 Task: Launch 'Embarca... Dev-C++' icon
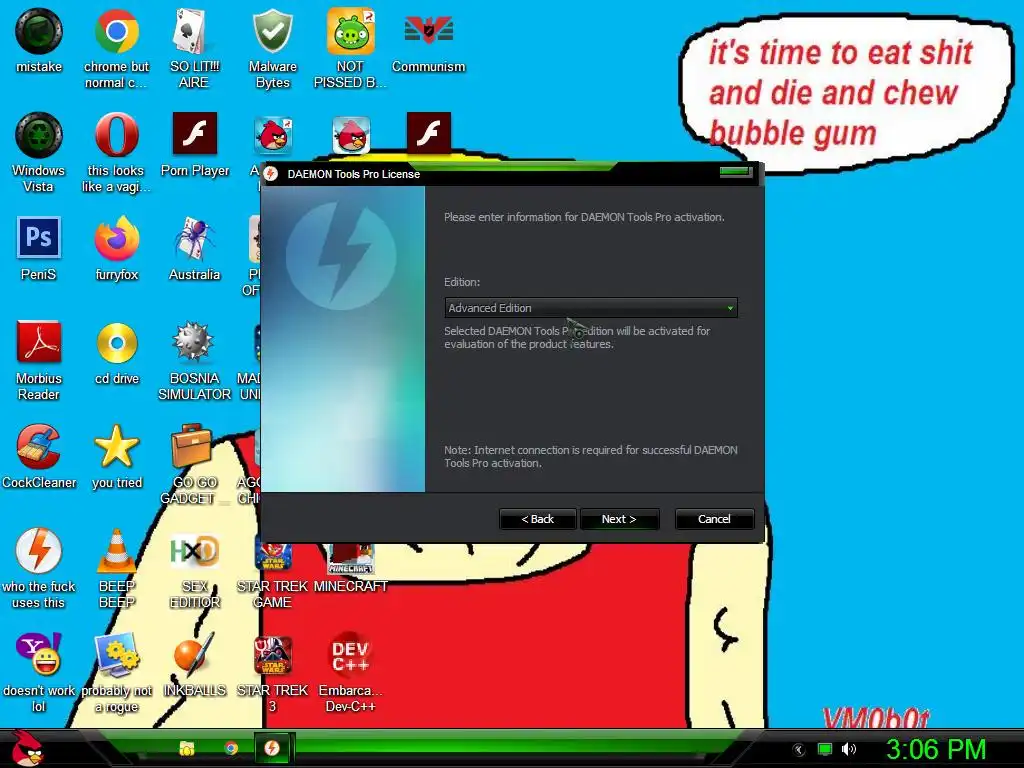[351, 656]
